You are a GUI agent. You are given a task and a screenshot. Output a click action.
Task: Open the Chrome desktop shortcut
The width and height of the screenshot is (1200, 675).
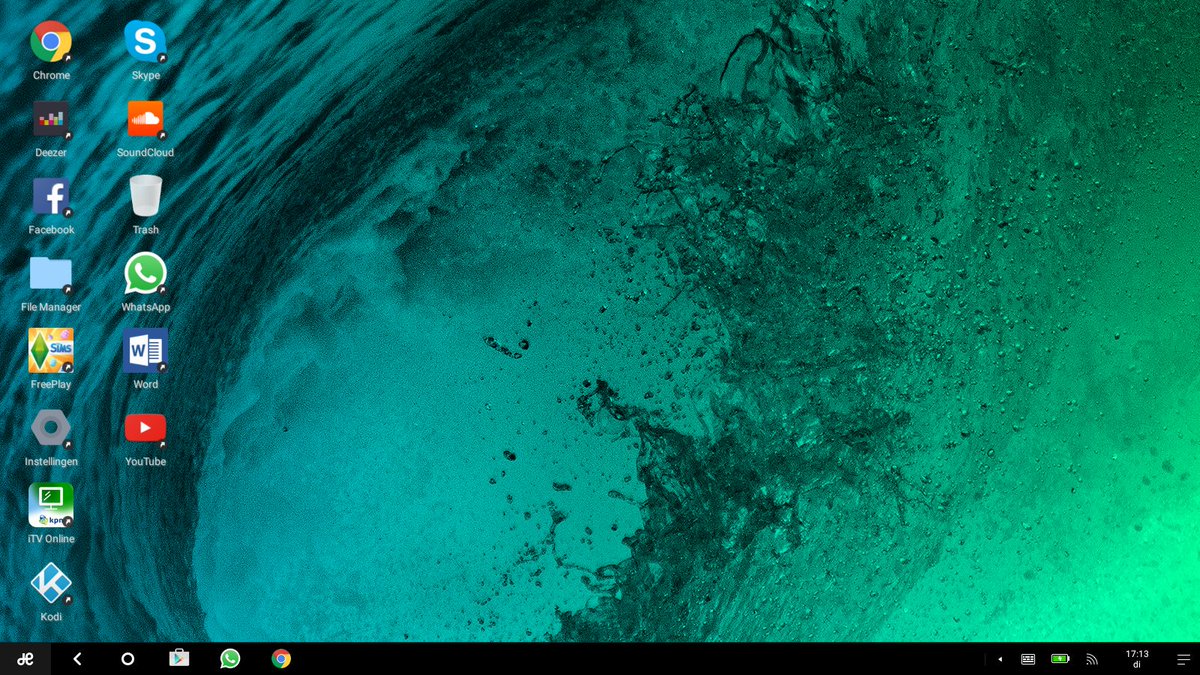tap(51, 42)
